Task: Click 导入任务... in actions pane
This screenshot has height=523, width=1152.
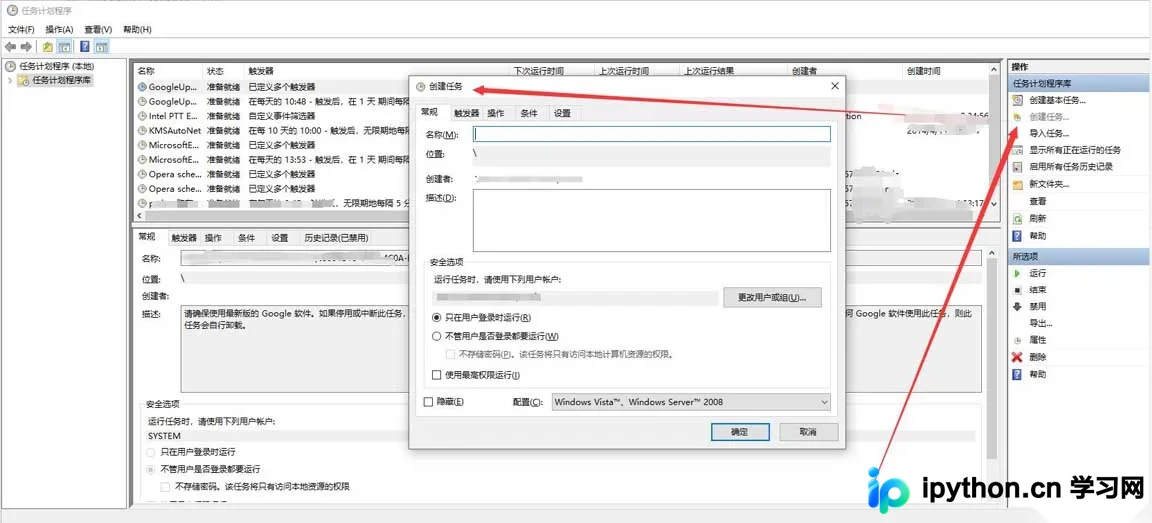Action: tap(1049, 134)
